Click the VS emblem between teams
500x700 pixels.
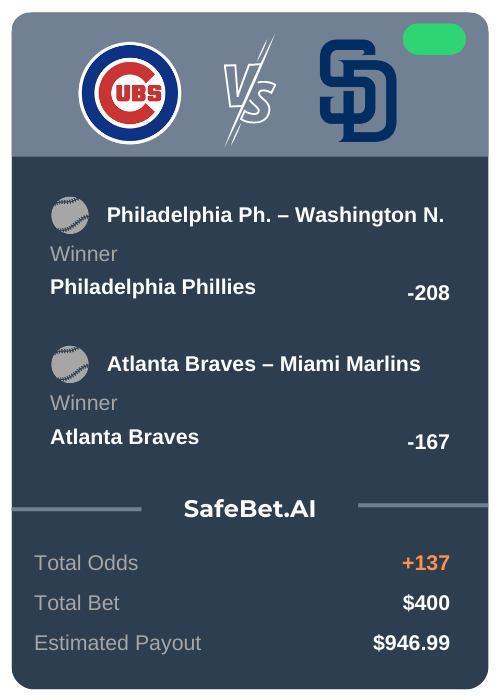pos(250,91)
